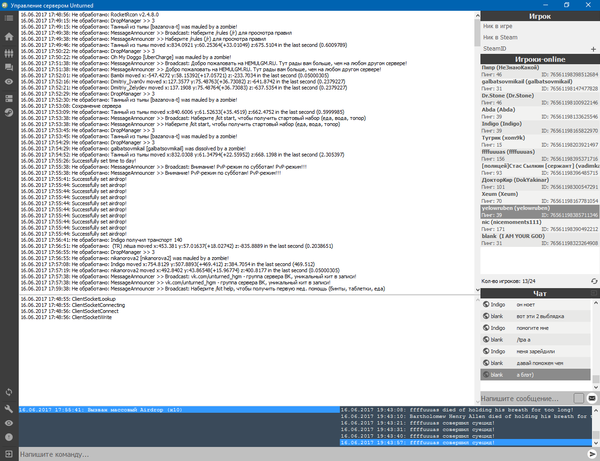
Task: Open the history clock sidebar icon
Action: (8, 113)
